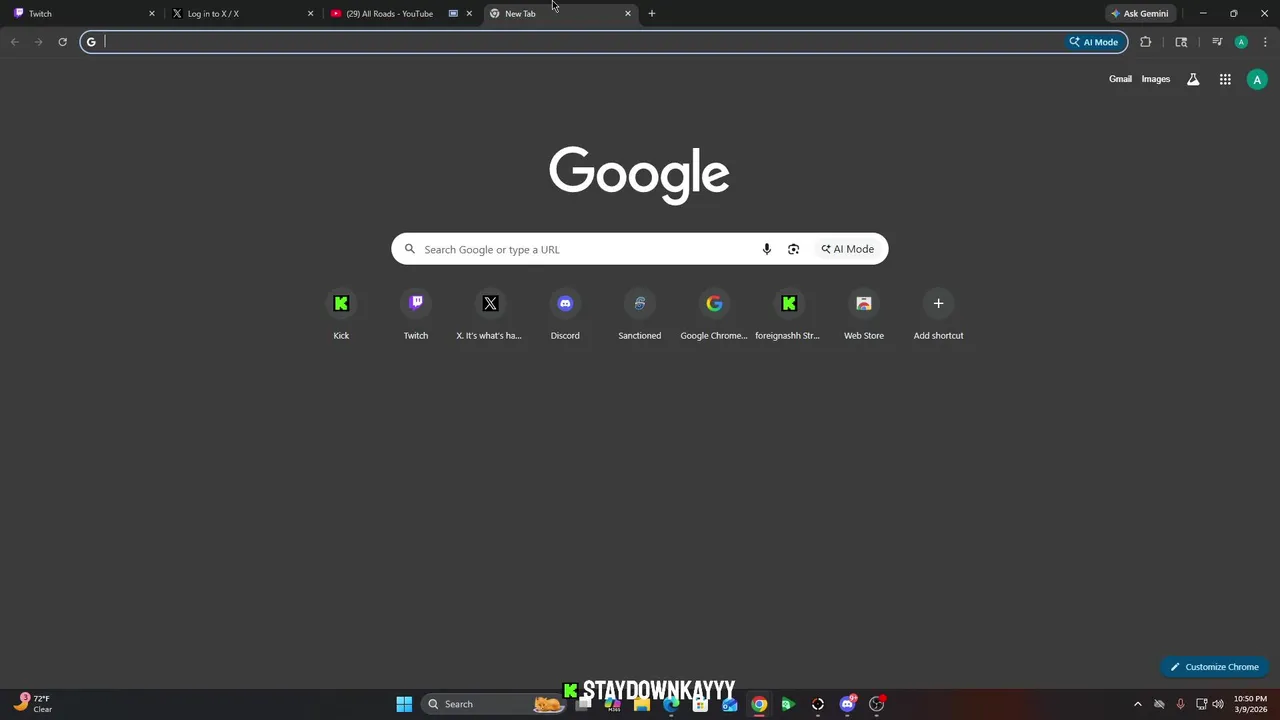This screenshot has height=720, width=1280.
Task: Open the Images link
Action: (1156, 79)
